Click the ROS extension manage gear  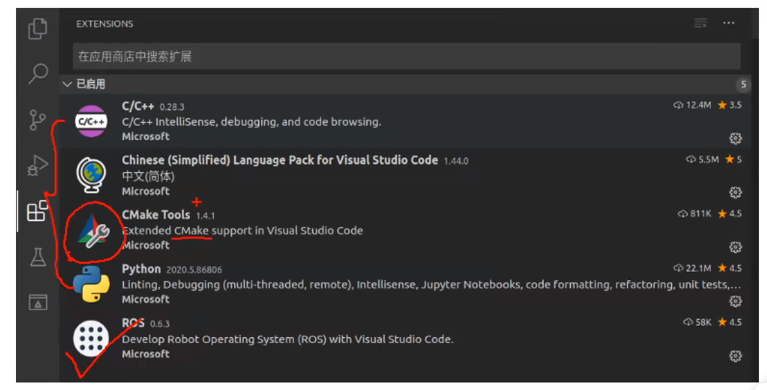[735, 356]
